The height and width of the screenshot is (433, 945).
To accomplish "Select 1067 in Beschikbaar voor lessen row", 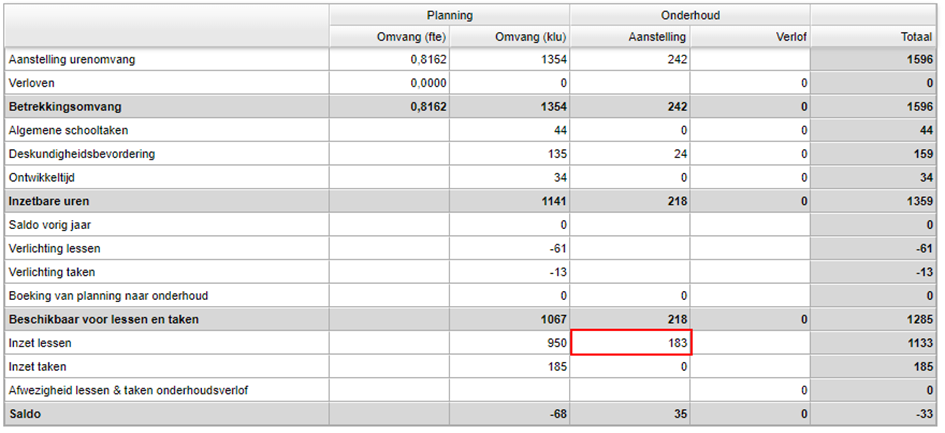I will click(x=554, y=320).
